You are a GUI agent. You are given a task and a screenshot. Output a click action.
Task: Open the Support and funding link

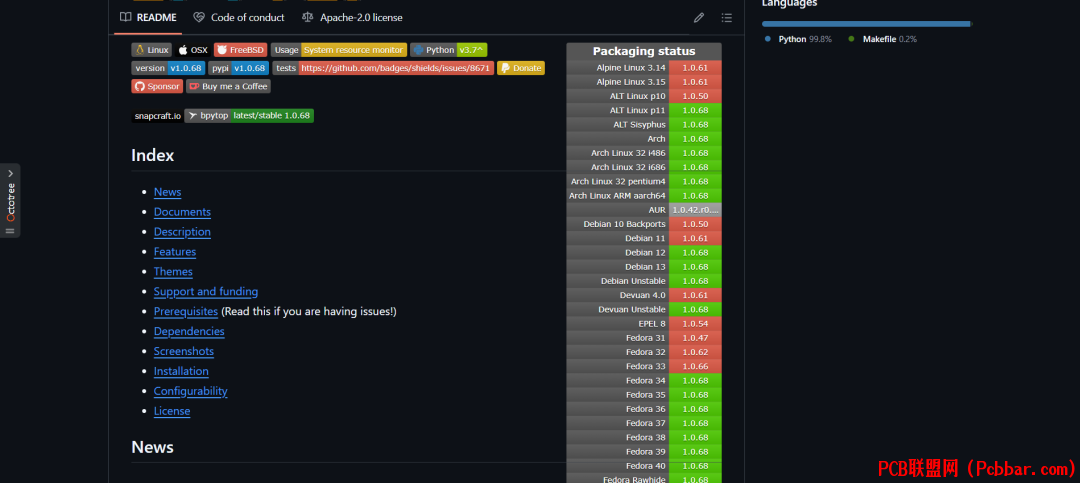point(206,291)
